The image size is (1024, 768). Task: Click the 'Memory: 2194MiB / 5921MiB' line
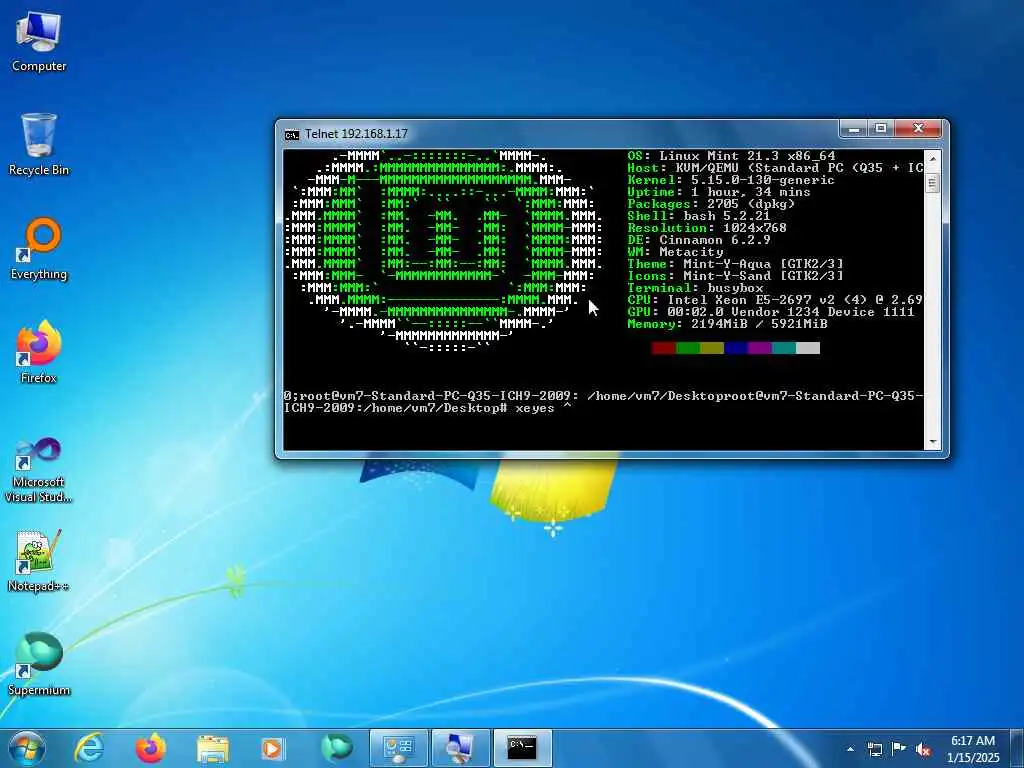[727, 324]
